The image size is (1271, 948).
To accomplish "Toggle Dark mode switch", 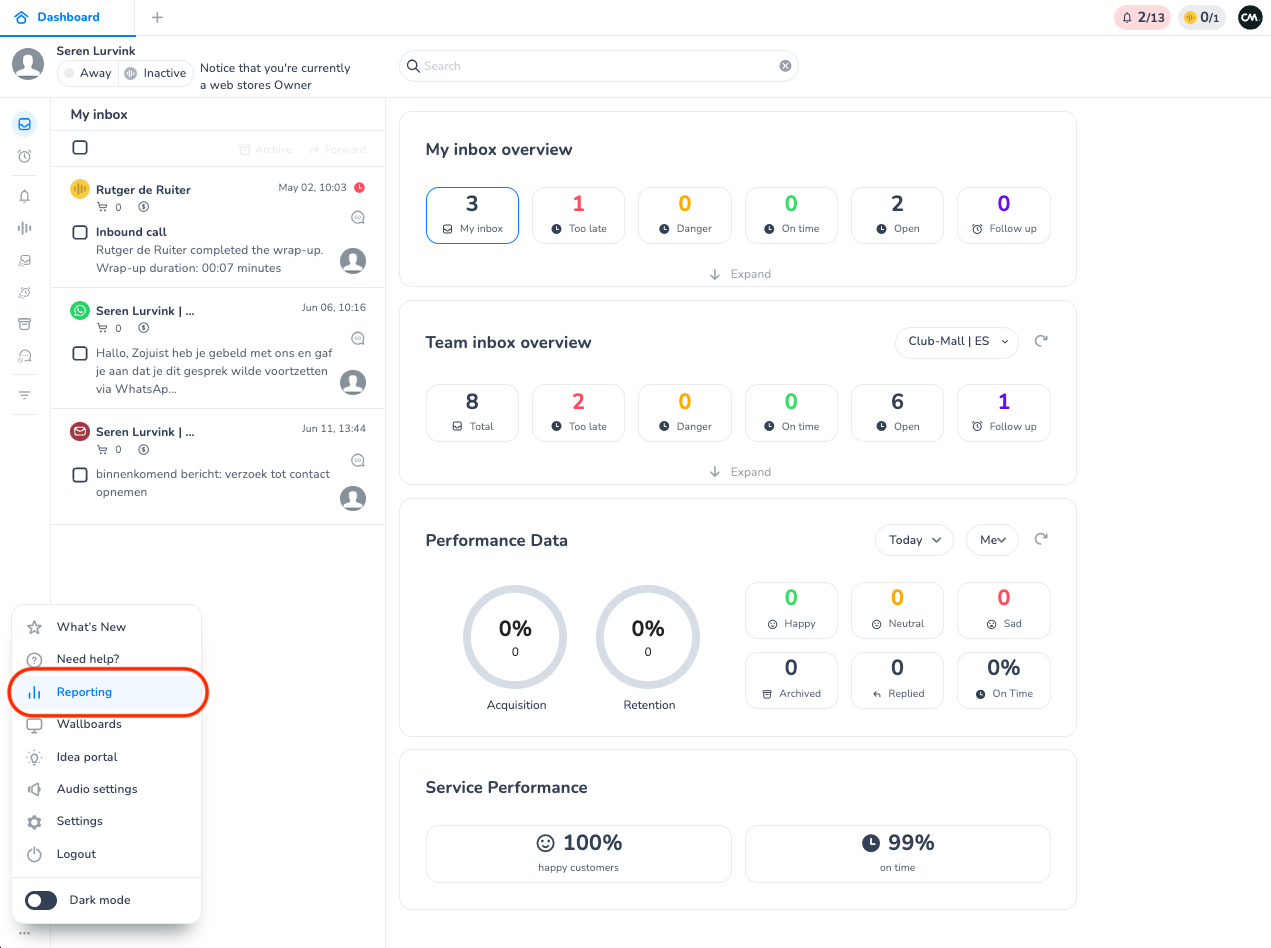I will [x=41, y=900].
